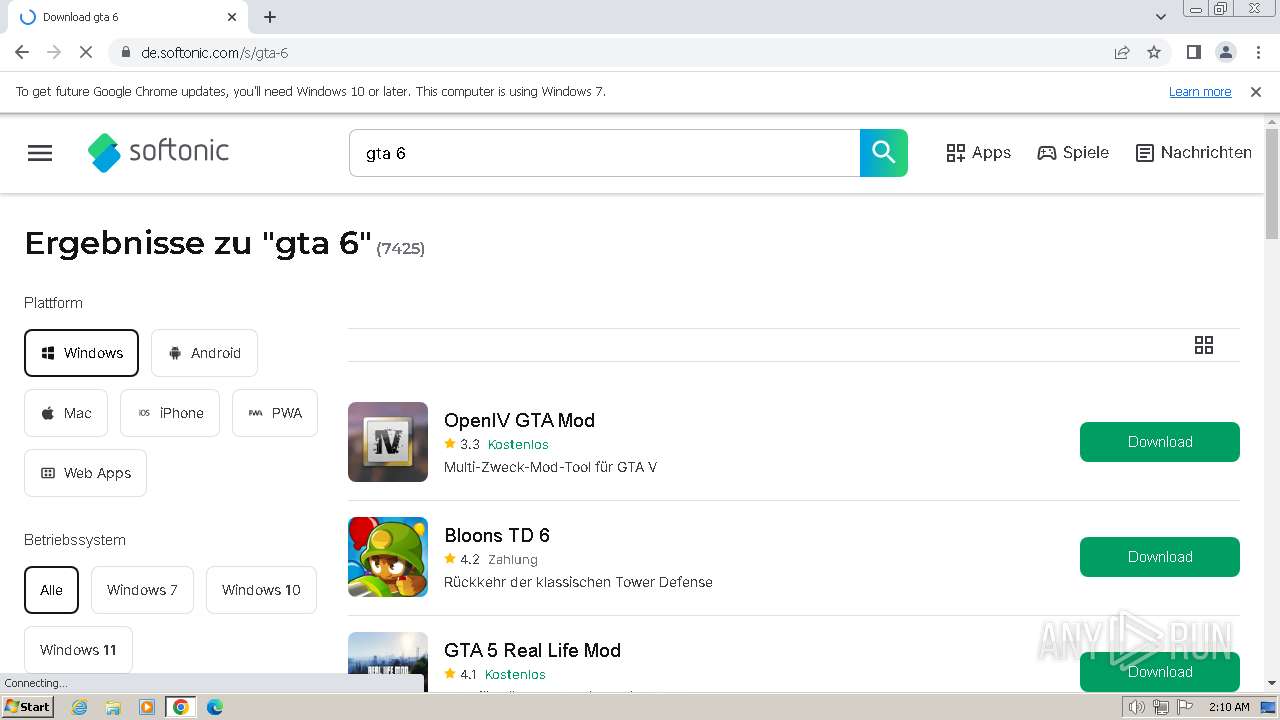Filter by Windows 10
The image size is (1280, 720).
tap(261, 590)
